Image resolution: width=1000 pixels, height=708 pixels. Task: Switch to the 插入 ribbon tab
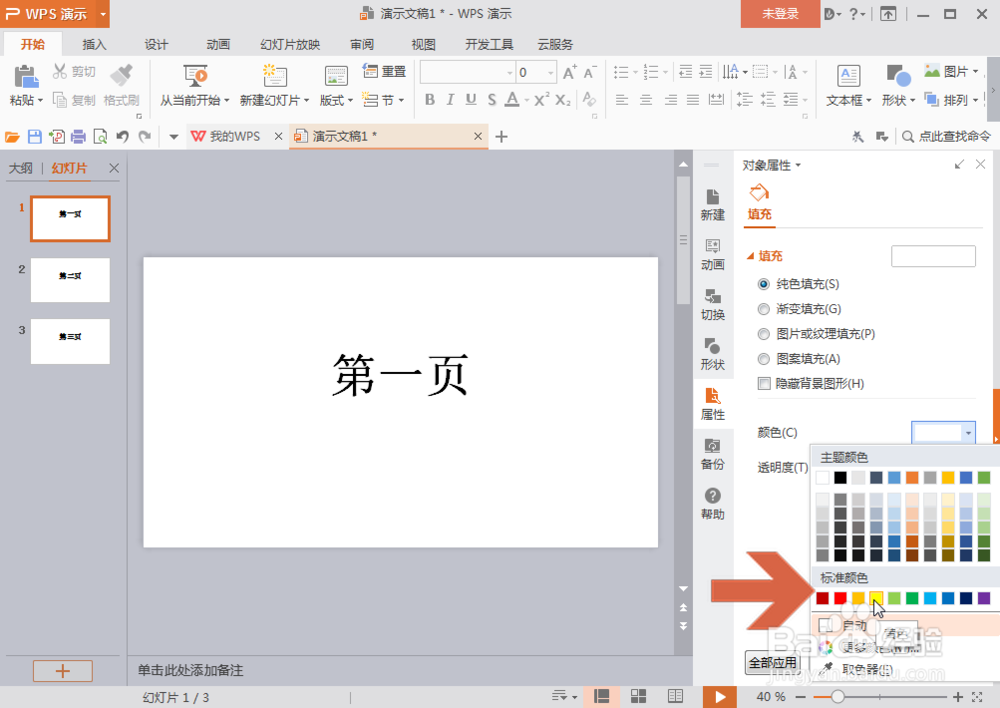pos(94,45)
